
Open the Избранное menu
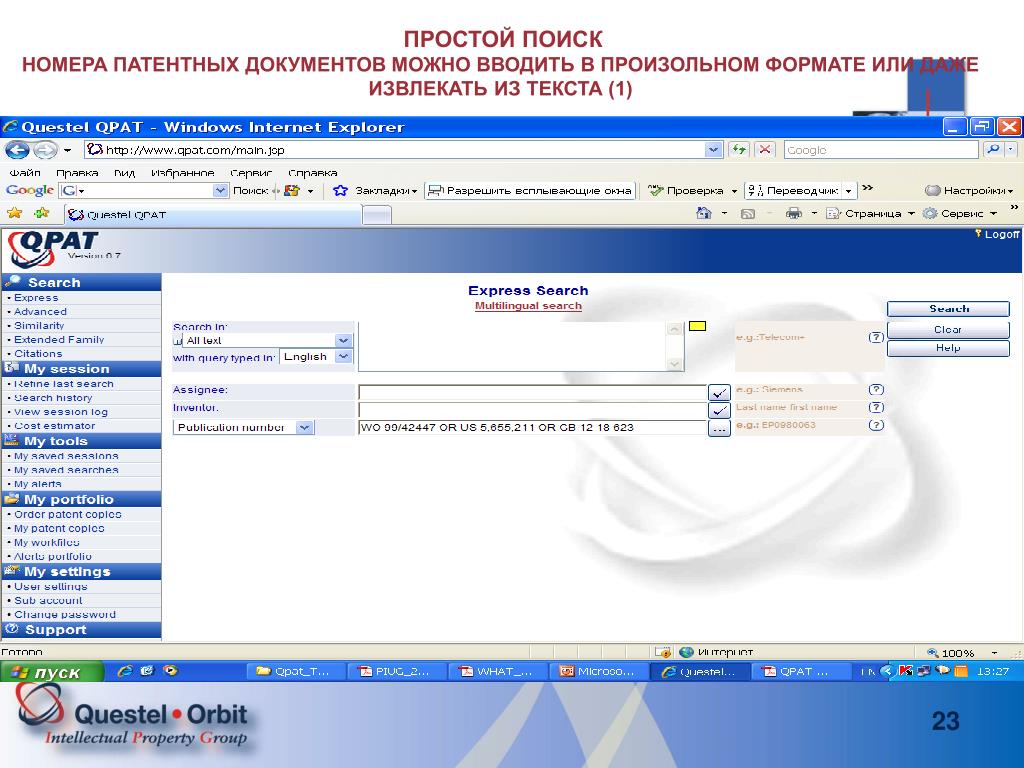coord(183,173)
